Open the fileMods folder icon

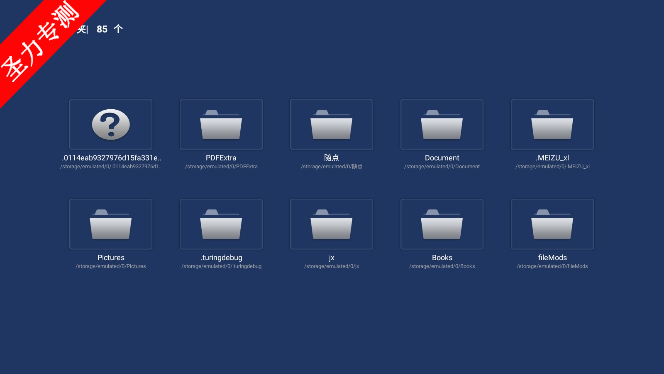pos(552,224)
